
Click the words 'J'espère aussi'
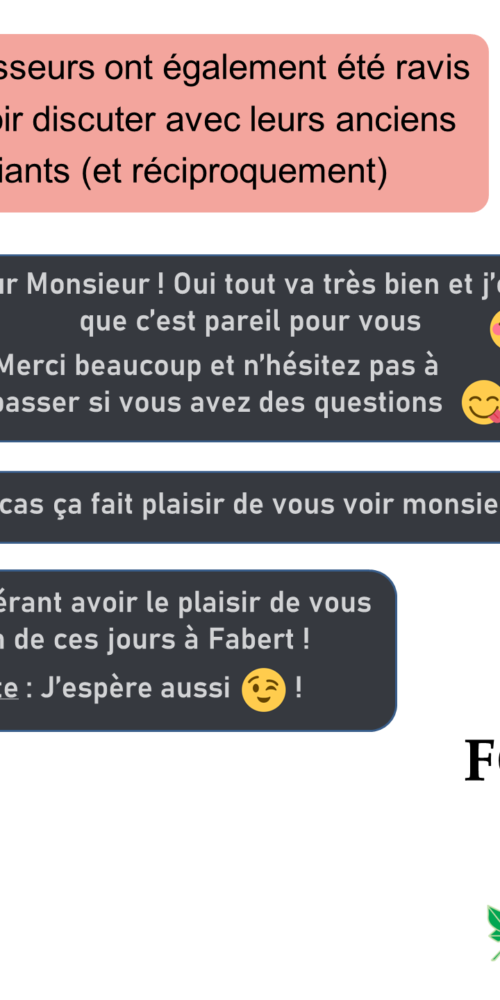click(135, 688)
